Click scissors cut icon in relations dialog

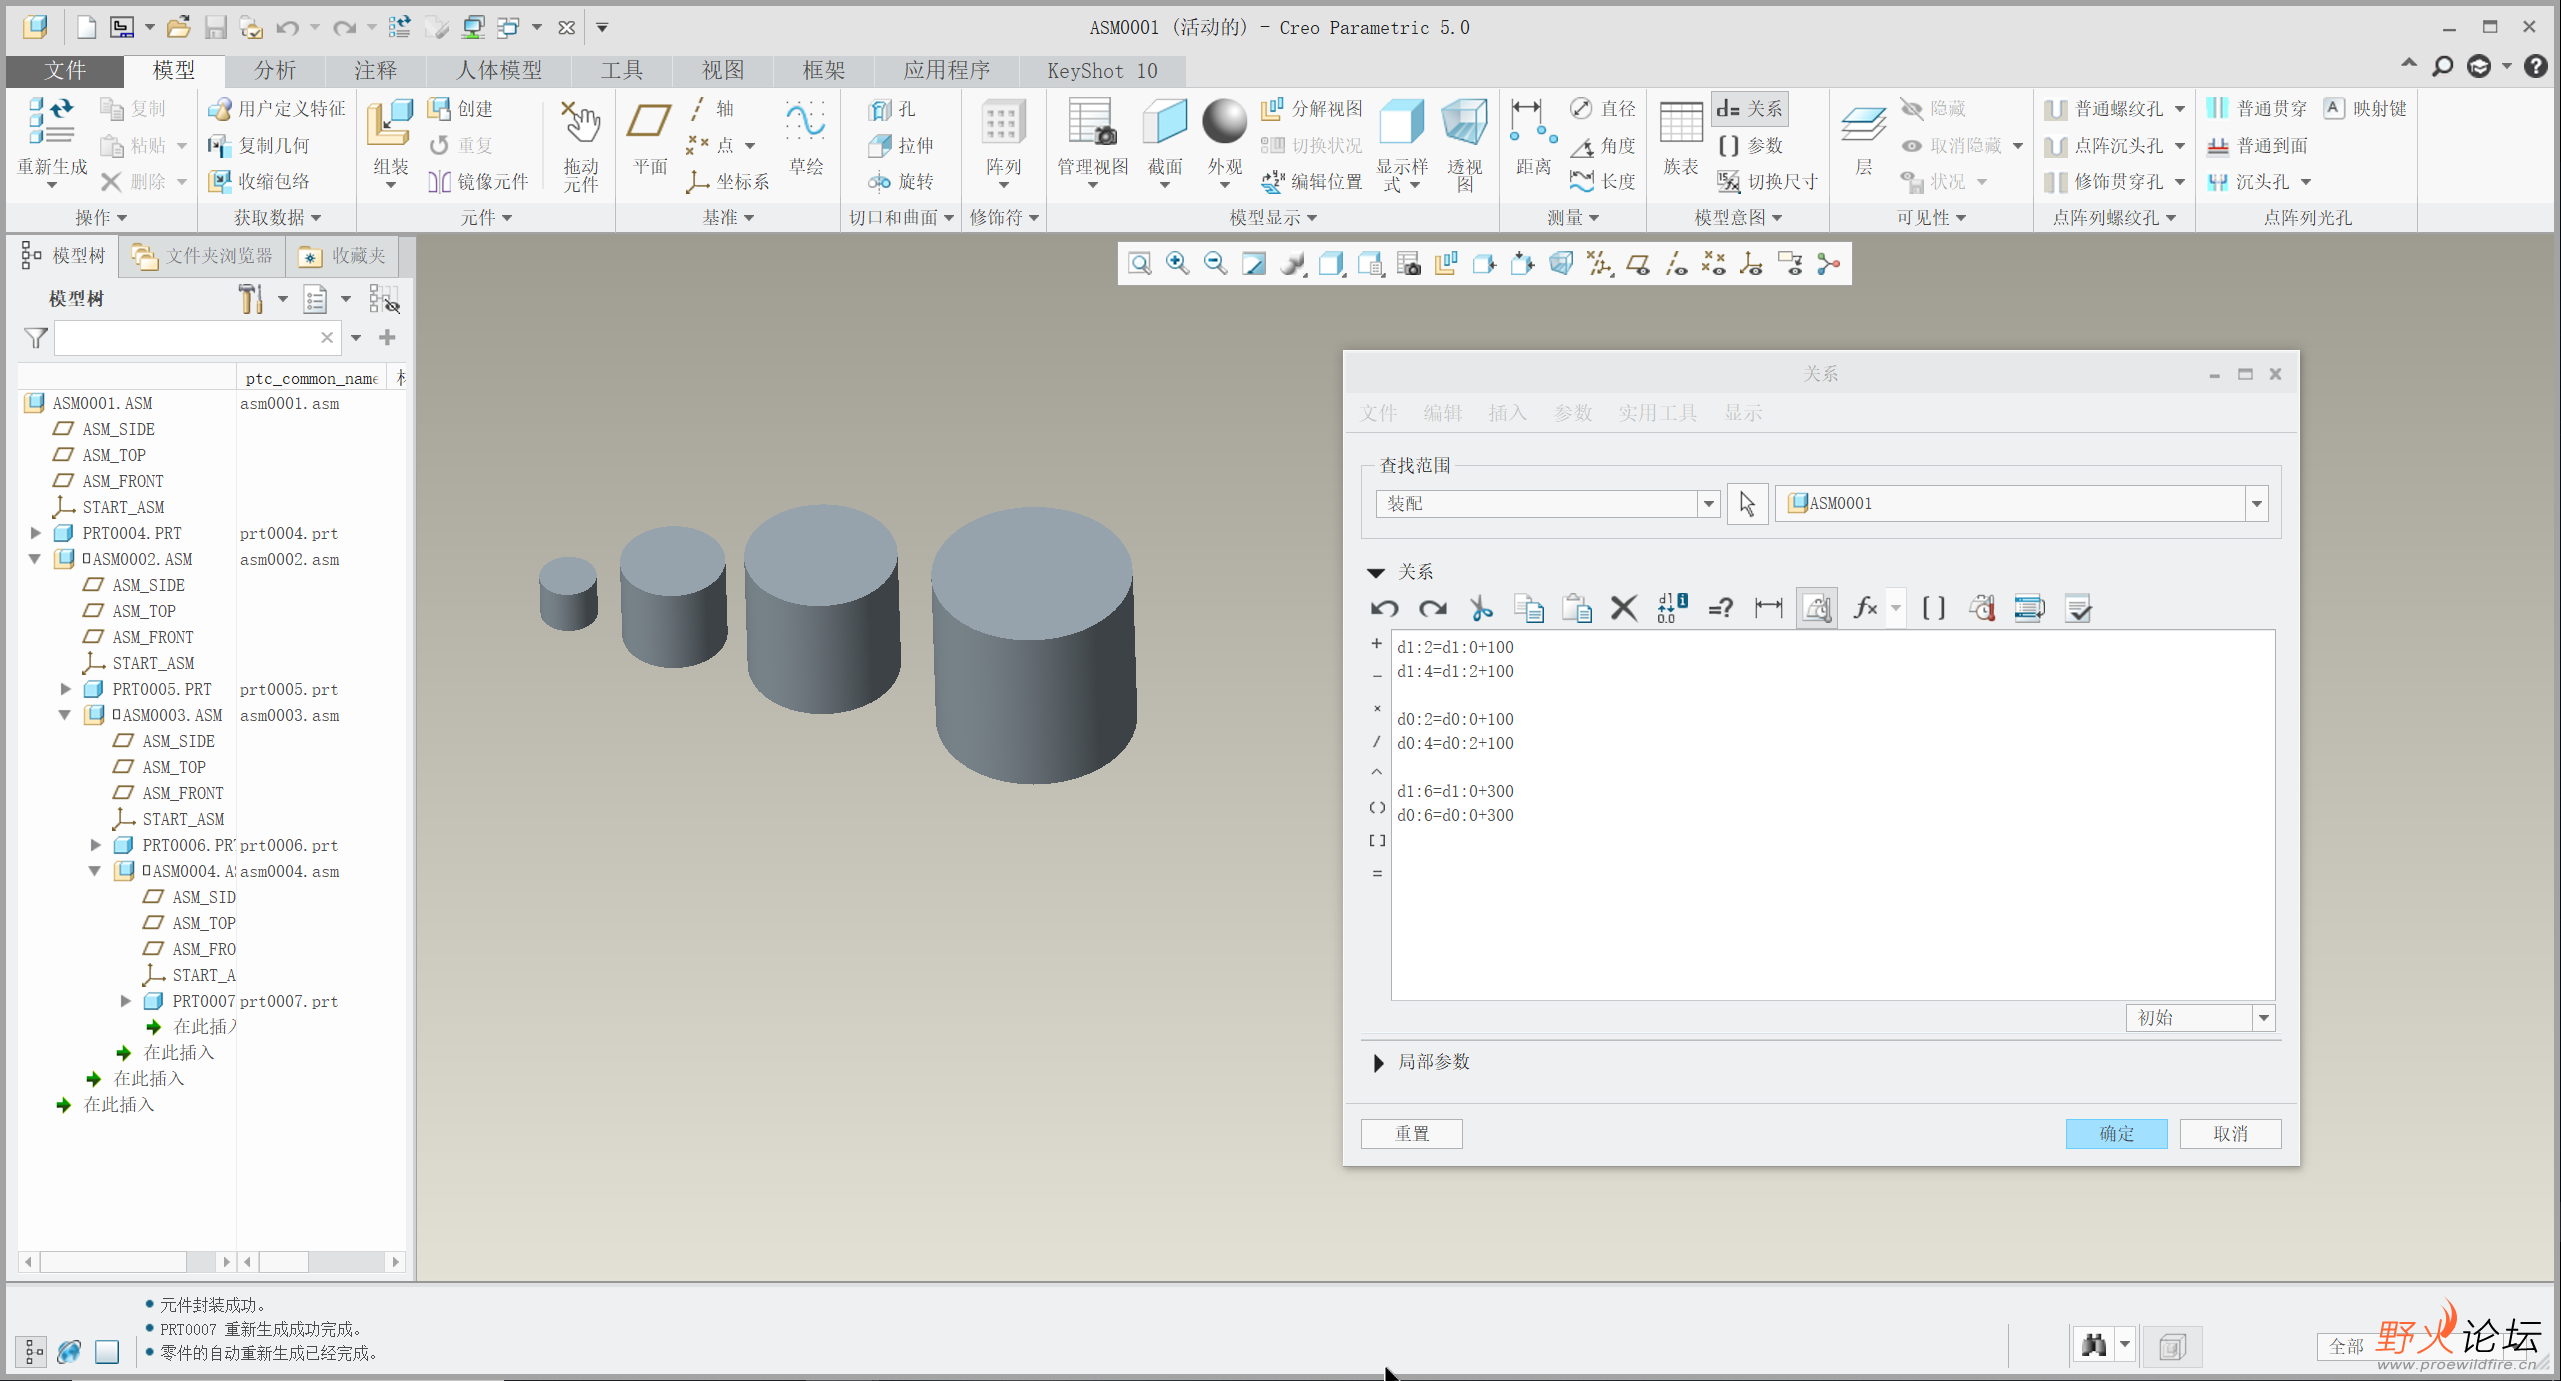tap(1480, 607)
